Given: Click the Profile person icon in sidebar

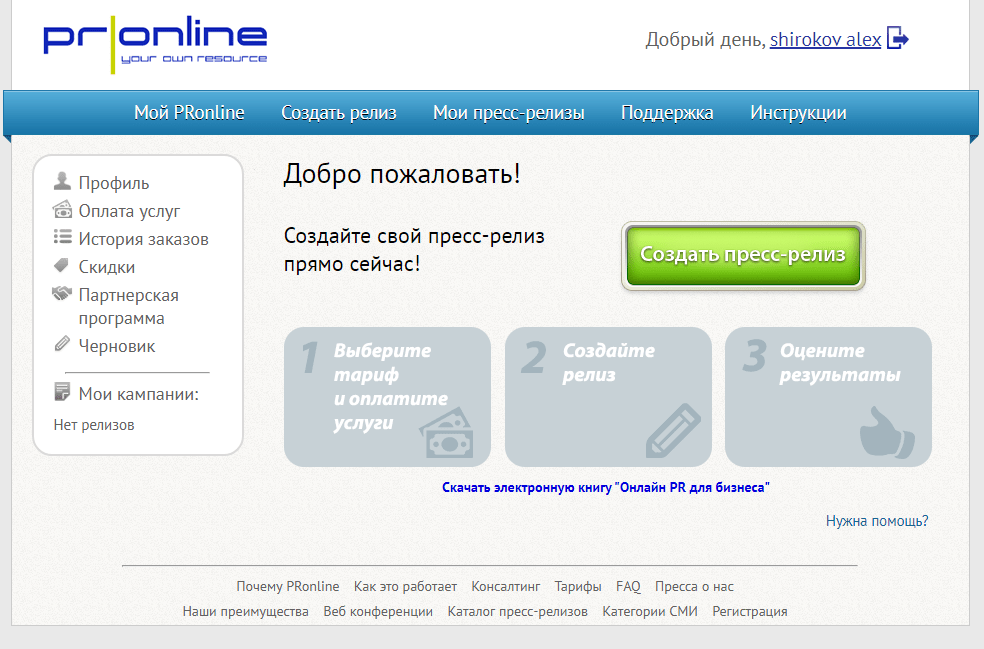Looking at the screenshot, I should point(62,182).
